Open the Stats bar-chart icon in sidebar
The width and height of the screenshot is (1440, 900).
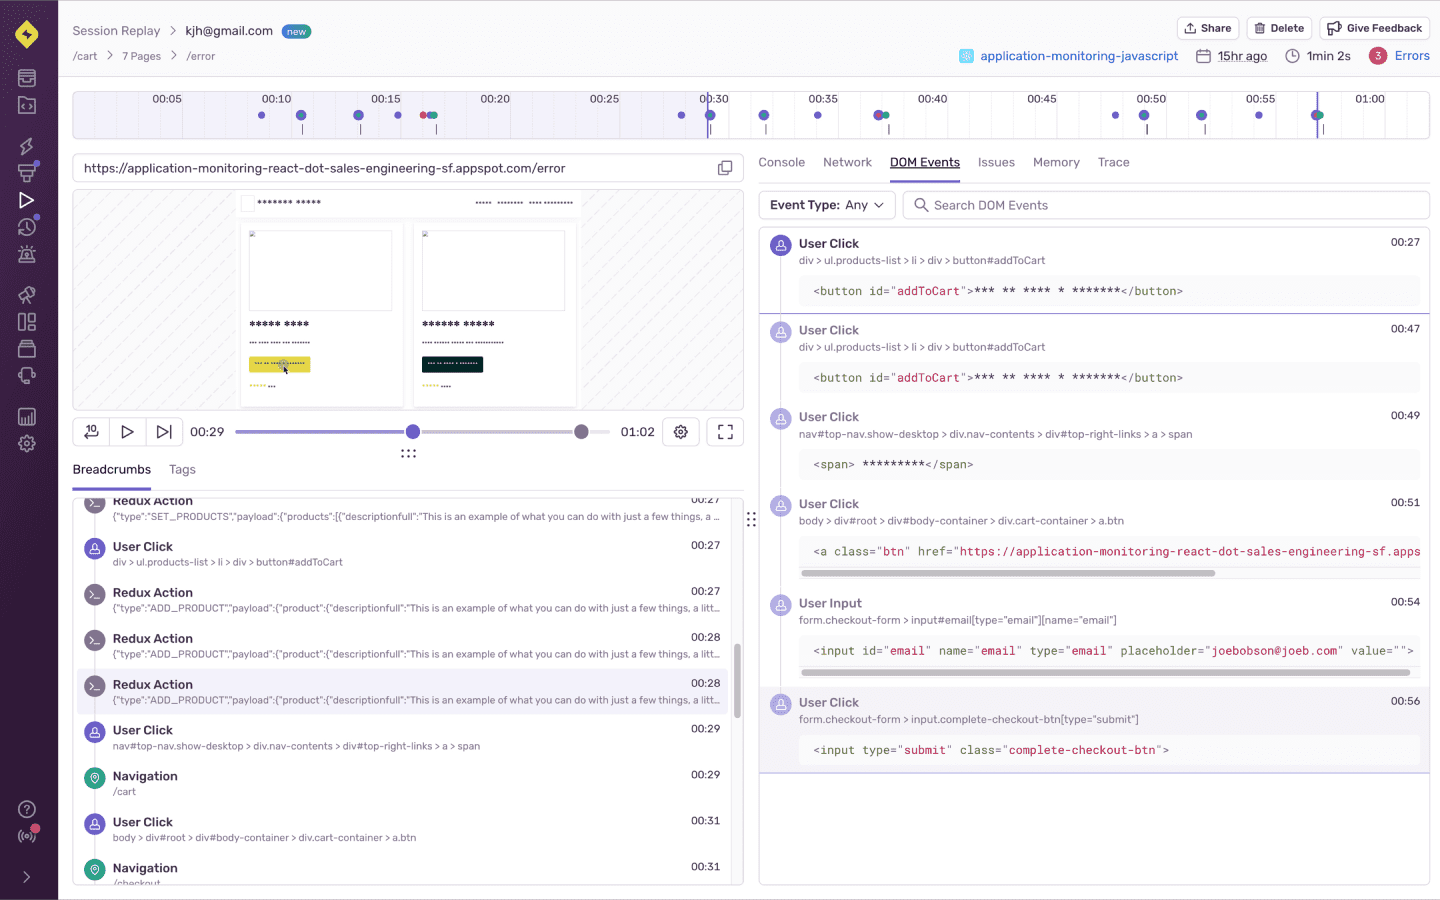point(27,417)
